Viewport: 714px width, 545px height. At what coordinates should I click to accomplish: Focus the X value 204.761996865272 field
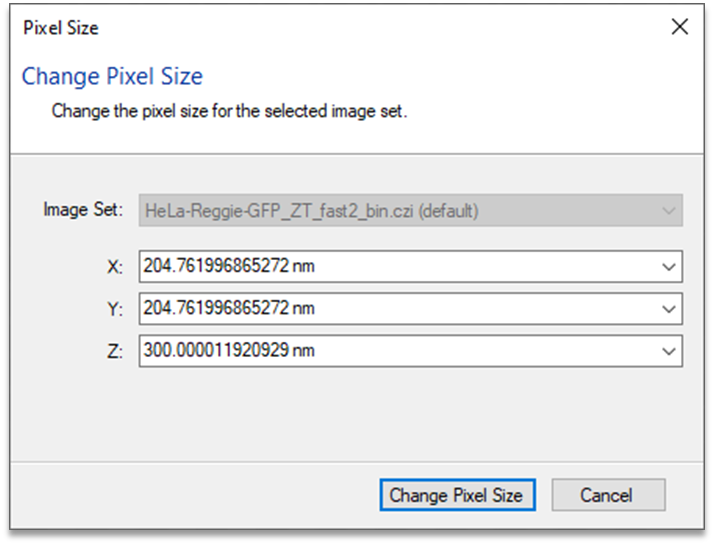[x=410, y=266]
